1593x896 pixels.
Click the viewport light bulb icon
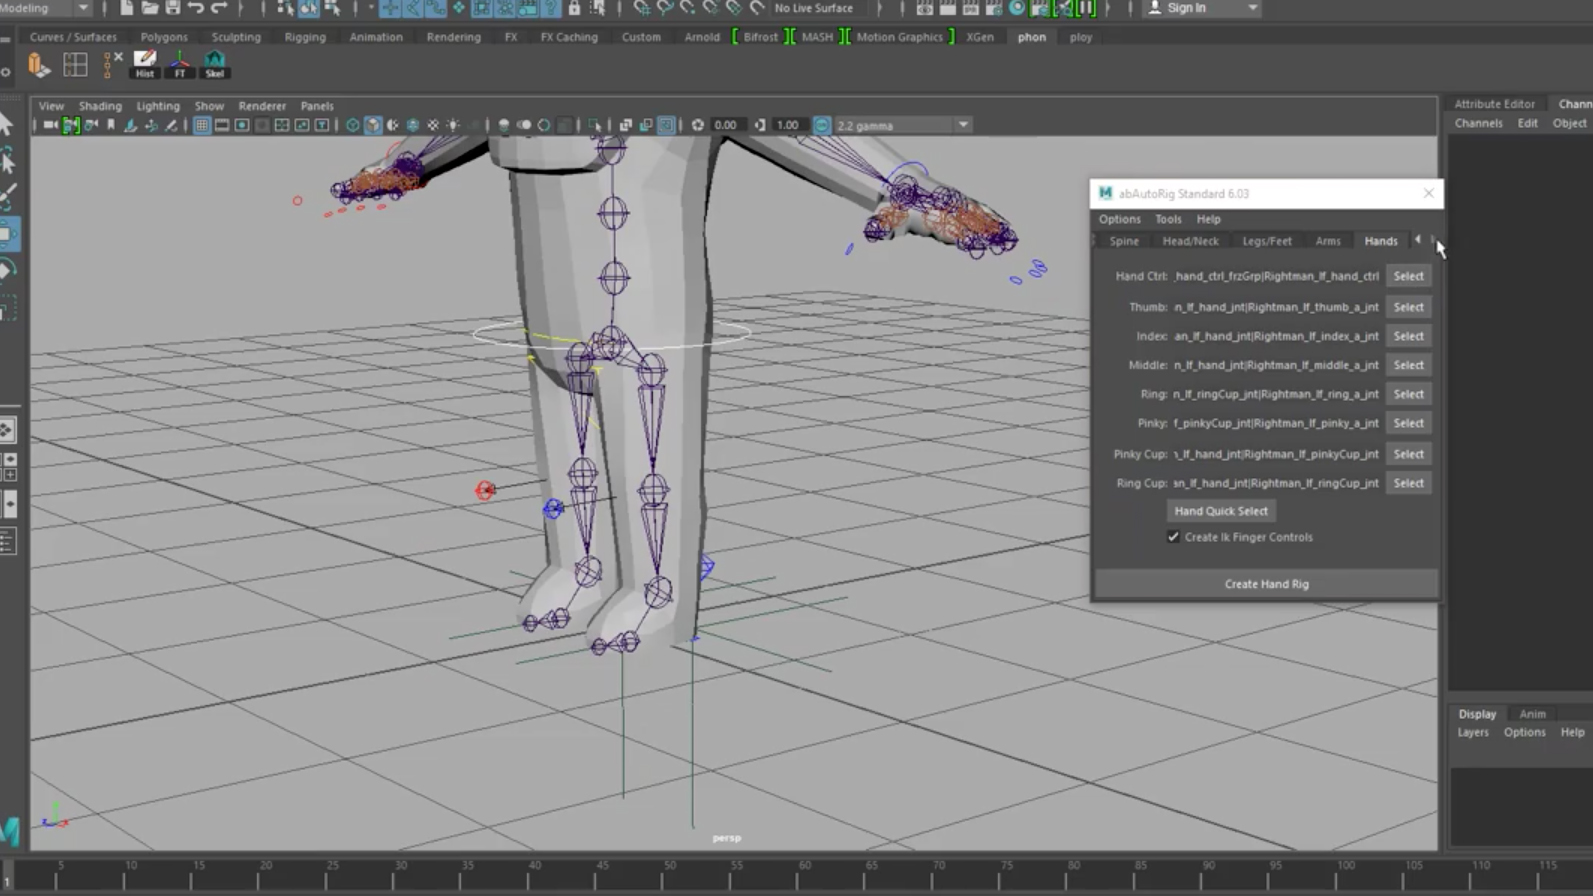click(453, 126)
